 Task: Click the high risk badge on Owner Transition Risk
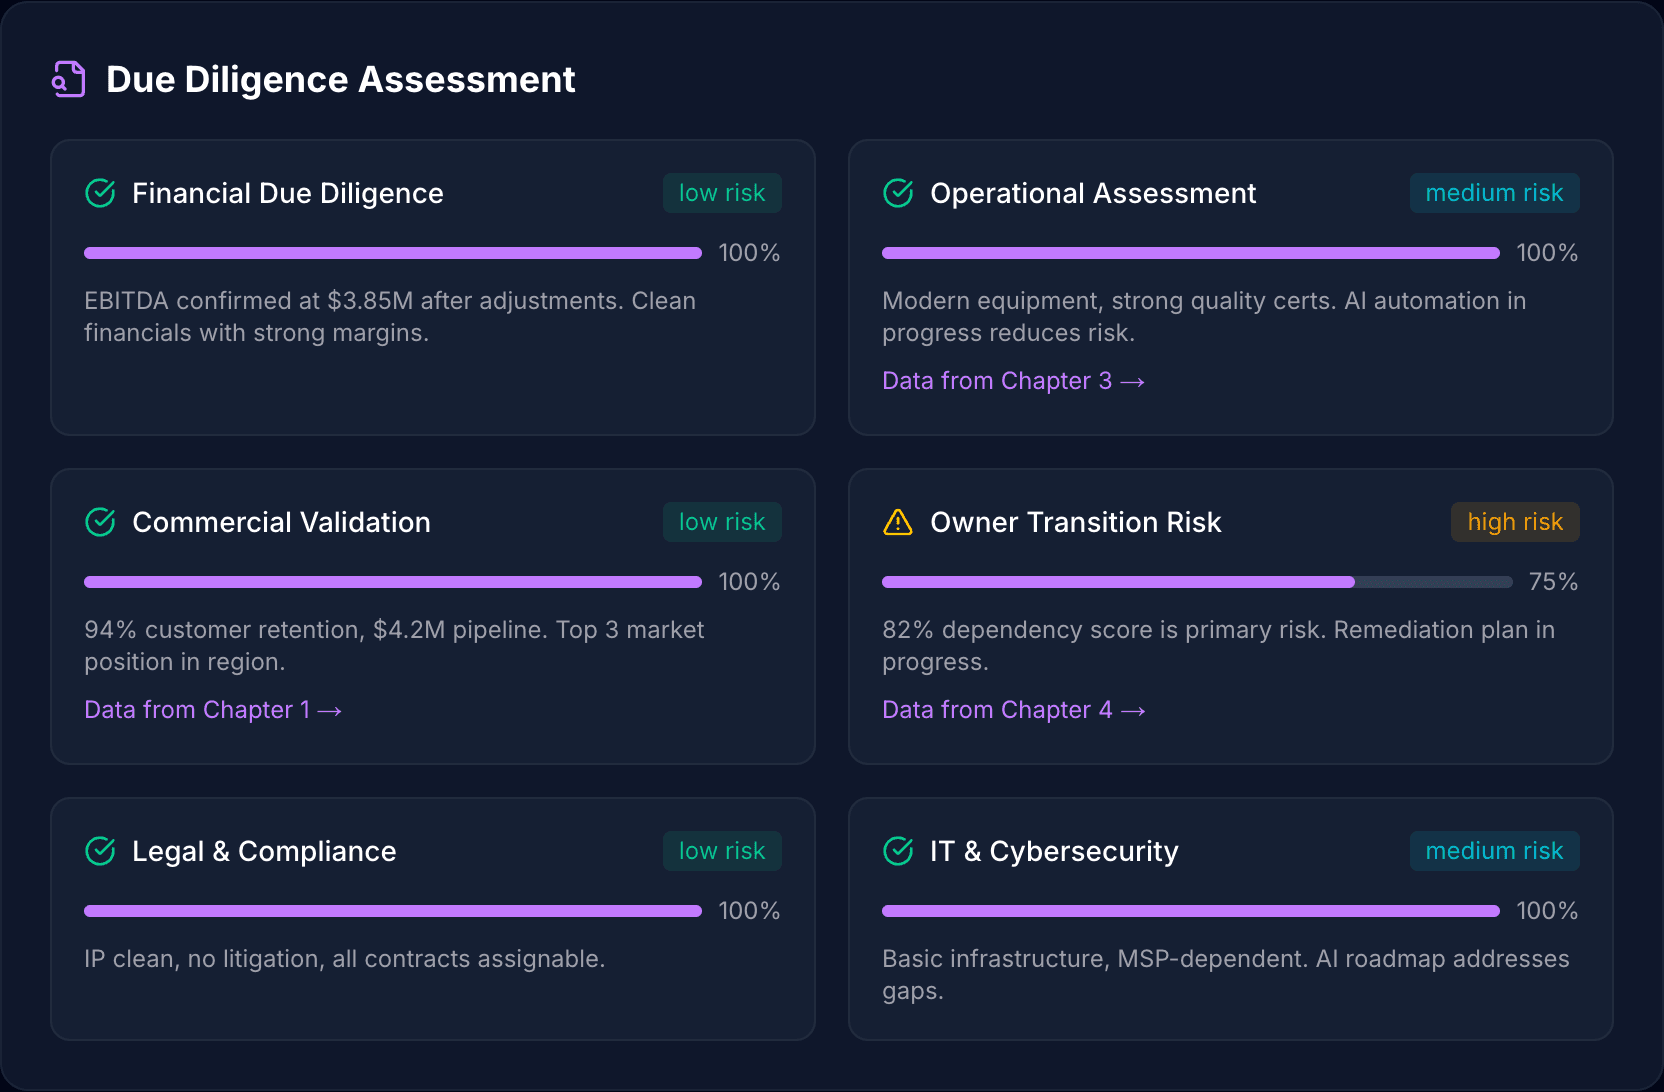pos(1515,522)
